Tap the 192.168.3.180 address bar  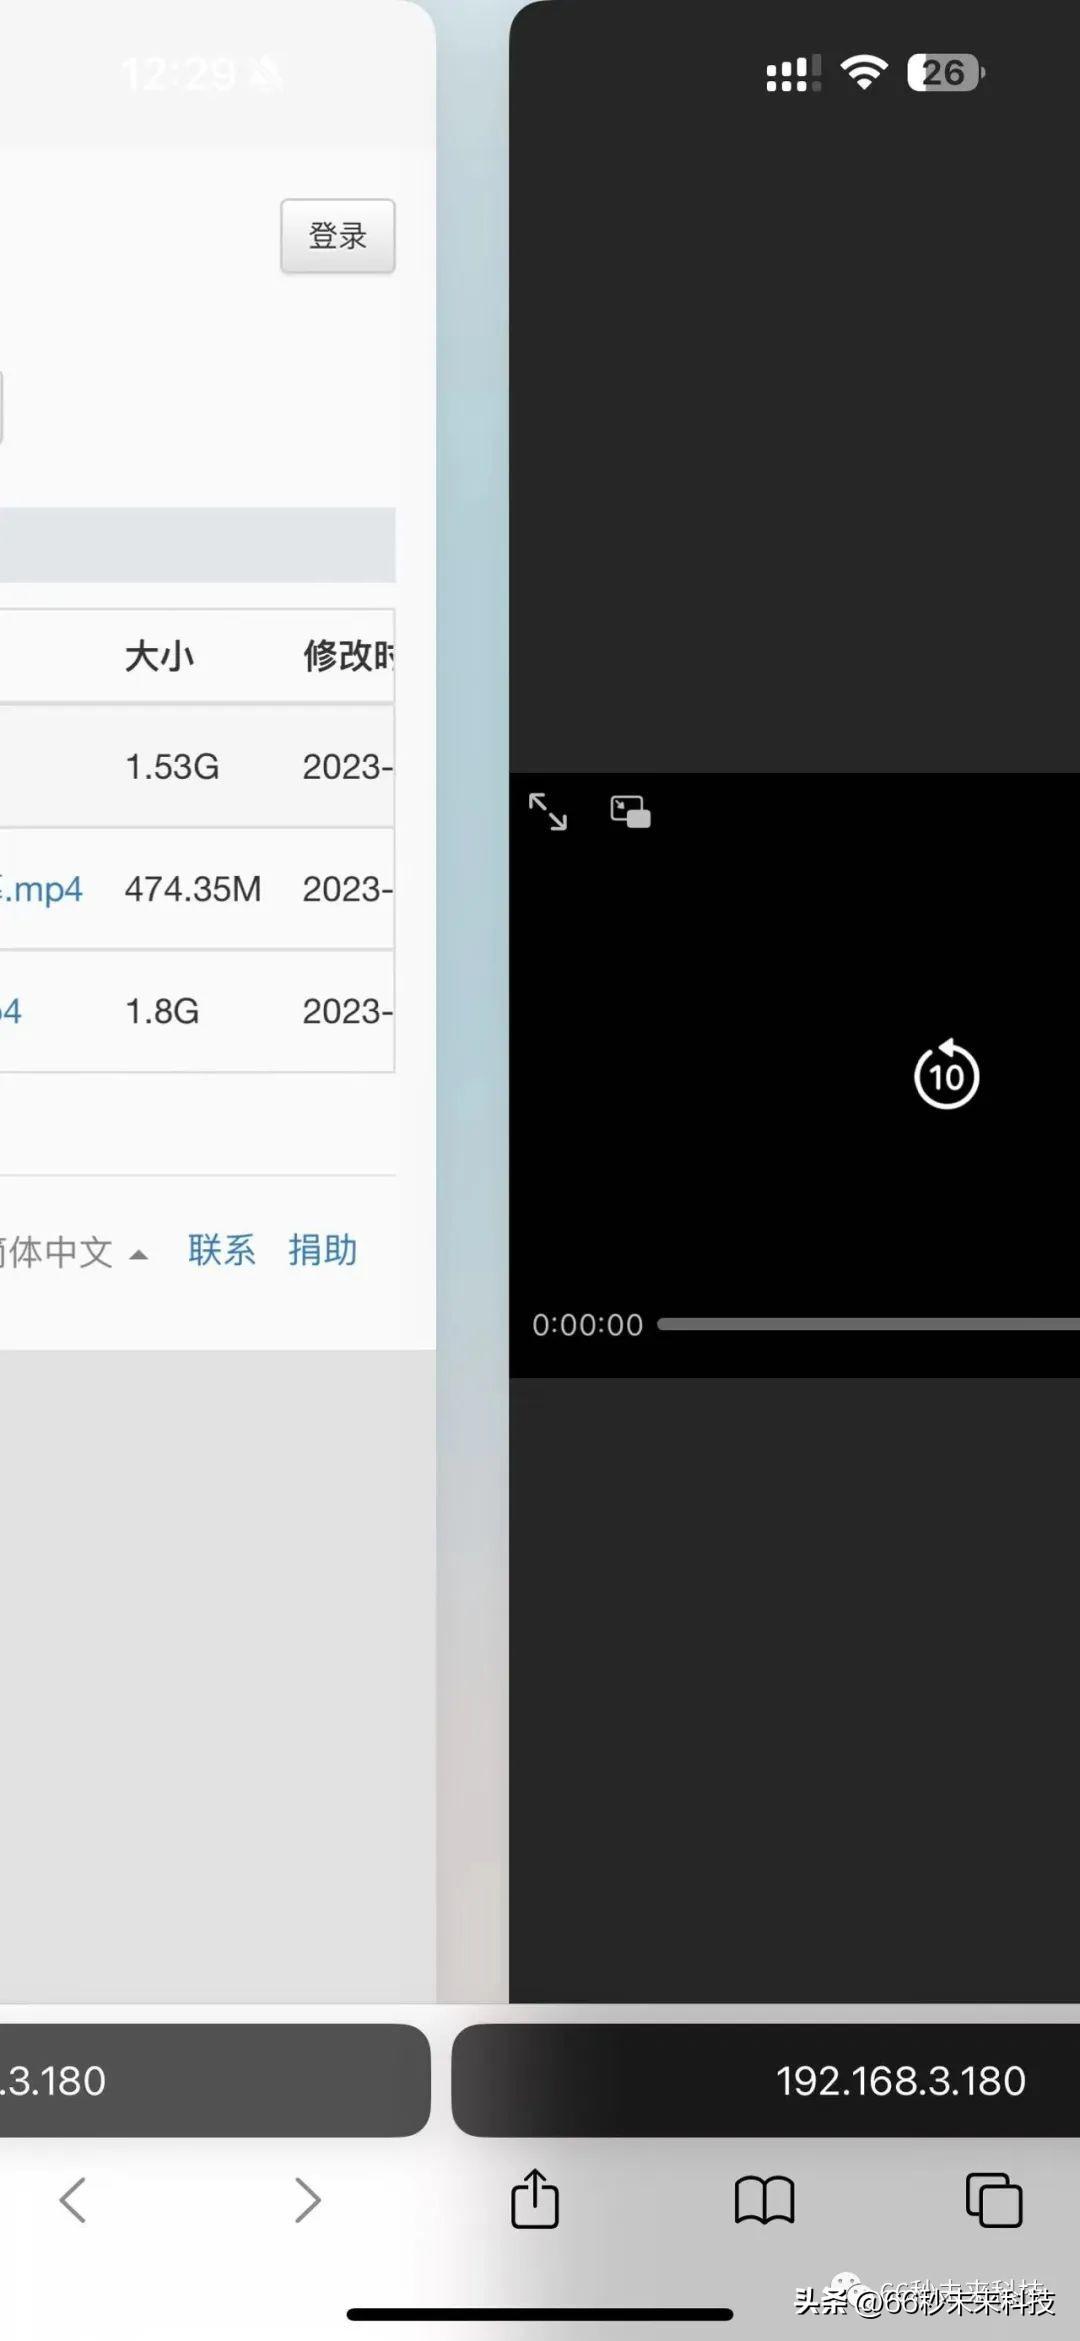tap(900, 2081)
